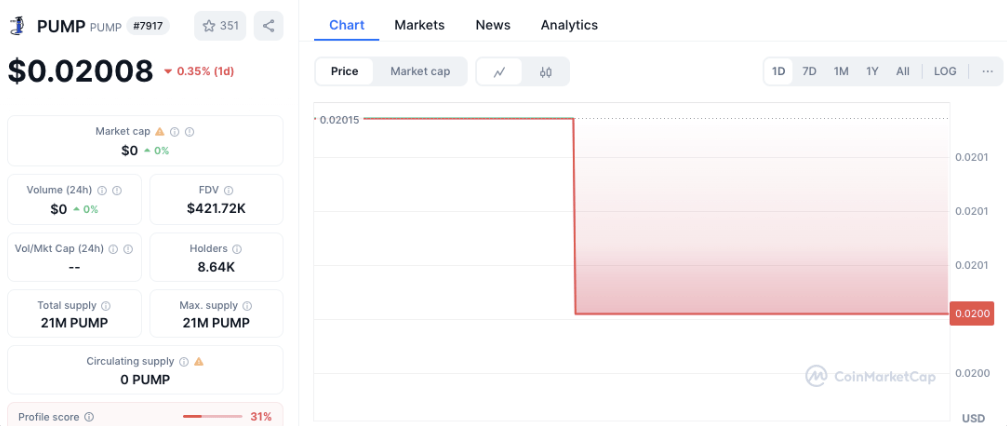
Task: Select the 7D time range
Action: tap(809, 71)
